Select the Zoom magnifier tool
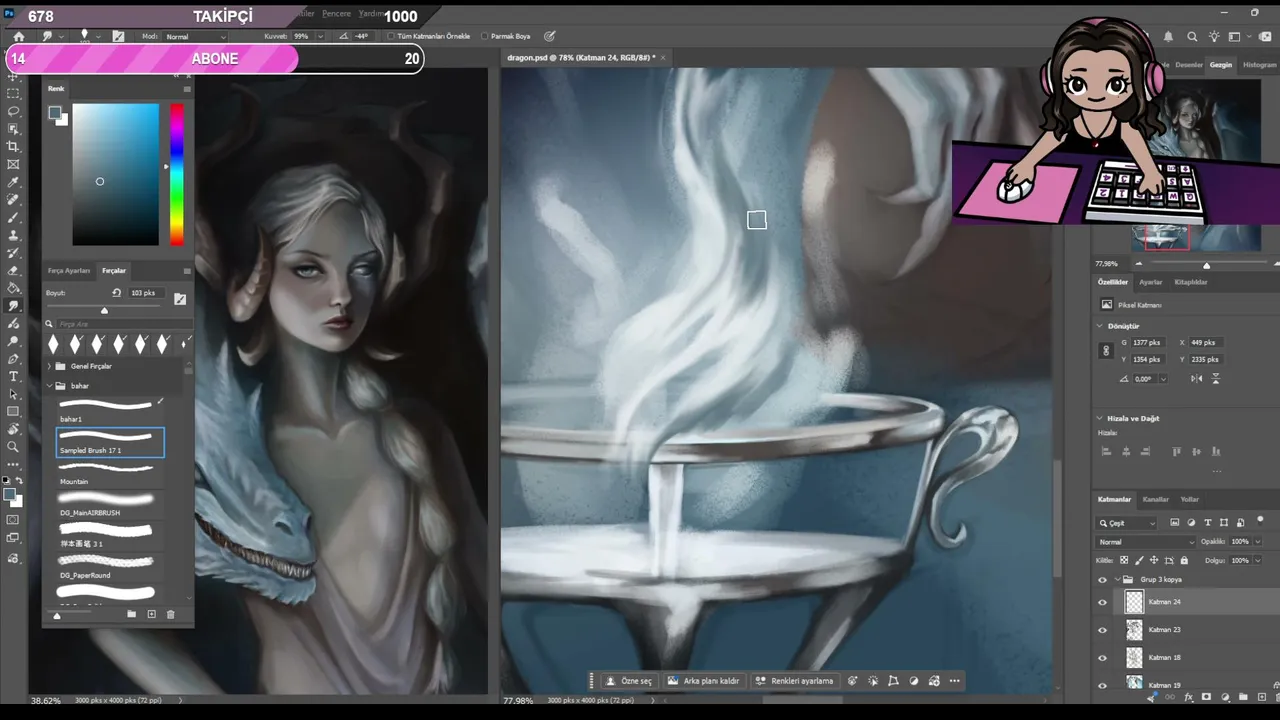The width and height of the screenshot is (1280, 720). point(14,447)
